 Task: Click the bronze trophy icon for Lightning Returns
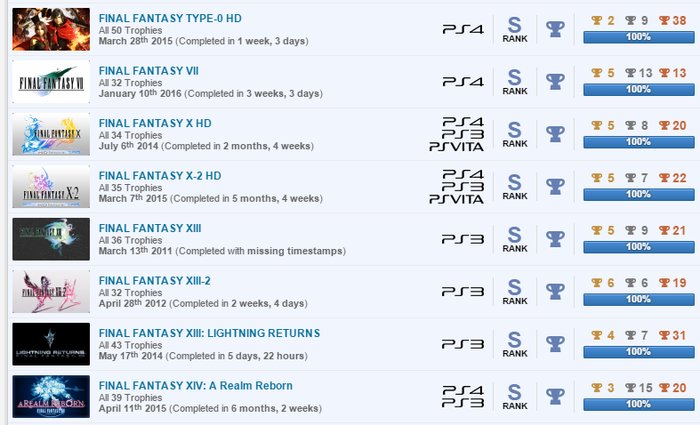point(664,335)
